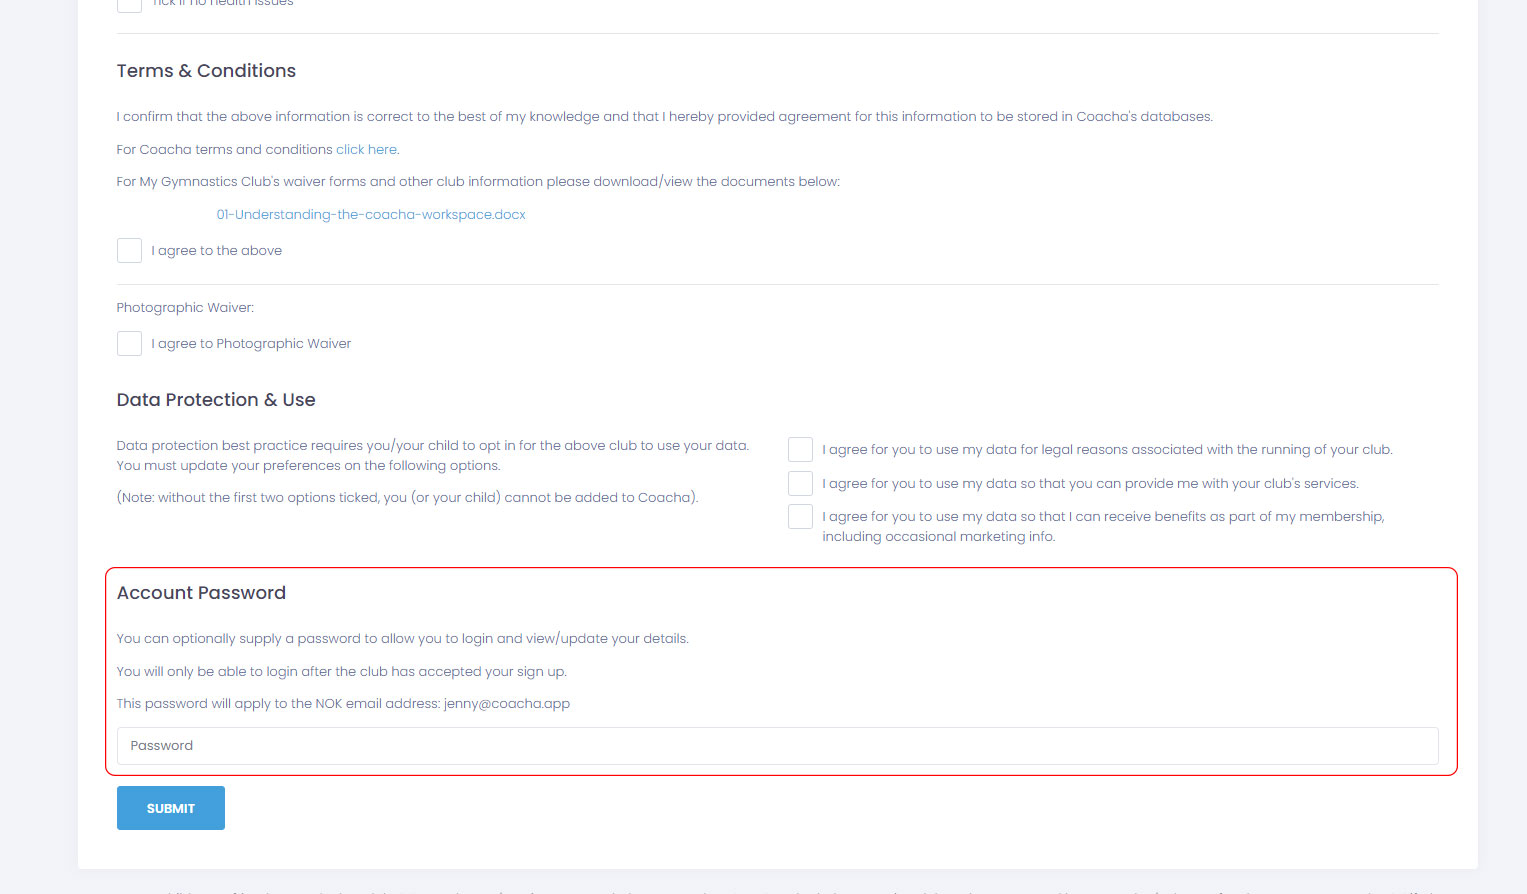Screen dimensions: 1527x894
Task: Click the 'Data Protection & Use' heading
Action: 216,400
